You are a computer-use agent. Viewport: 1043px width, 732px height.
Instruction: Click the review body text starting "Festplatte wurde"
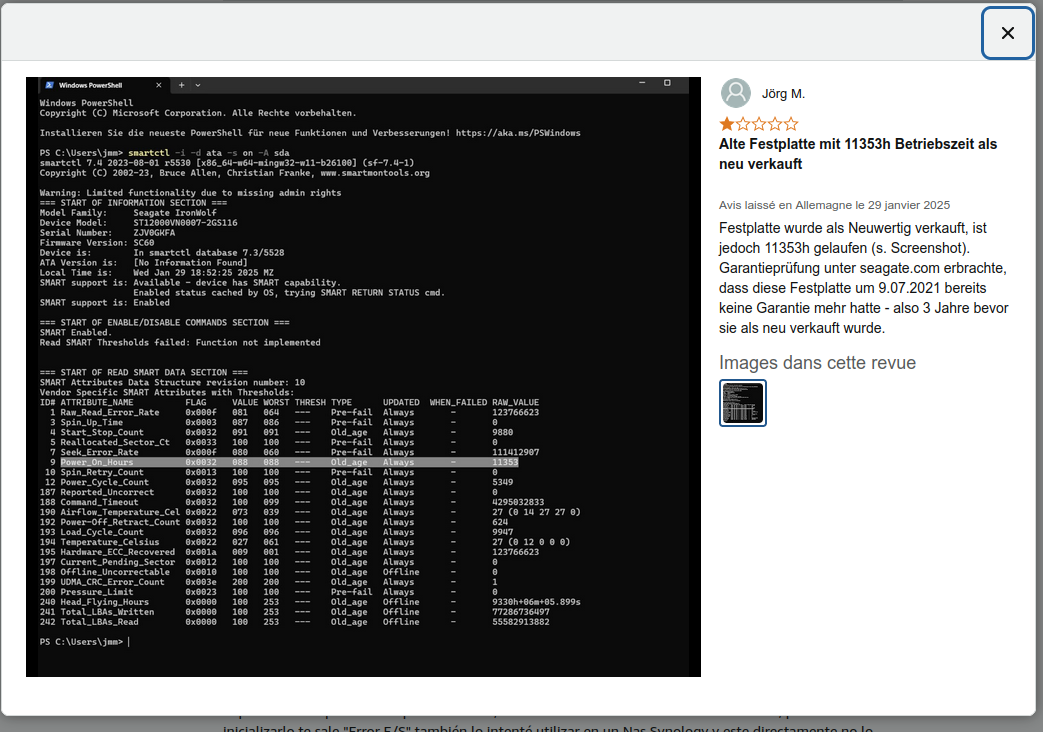[863, 278]
